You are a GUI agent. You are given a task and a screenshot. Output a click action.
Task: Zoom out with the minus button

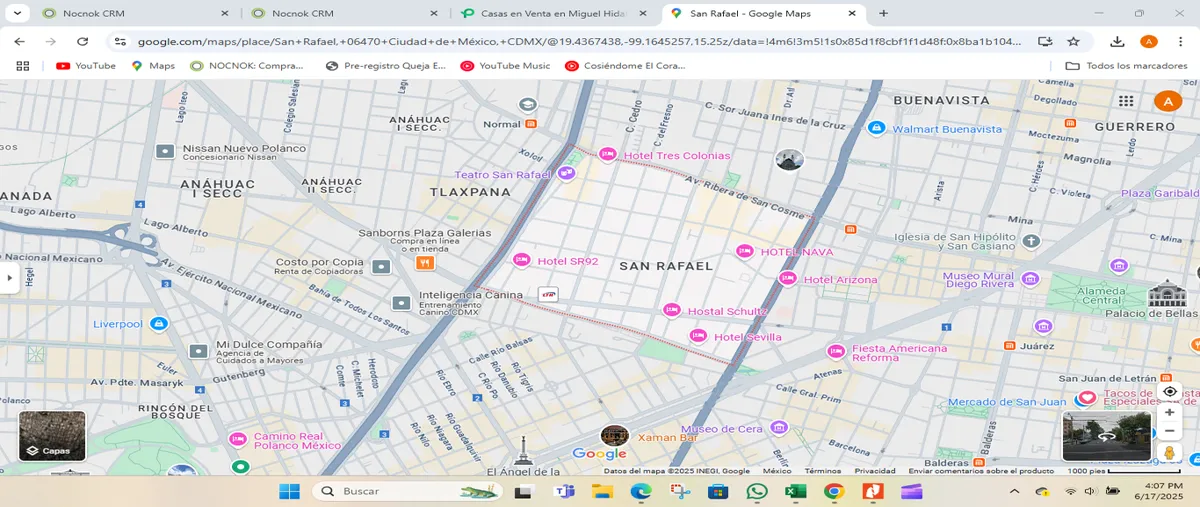(1169, 431)
